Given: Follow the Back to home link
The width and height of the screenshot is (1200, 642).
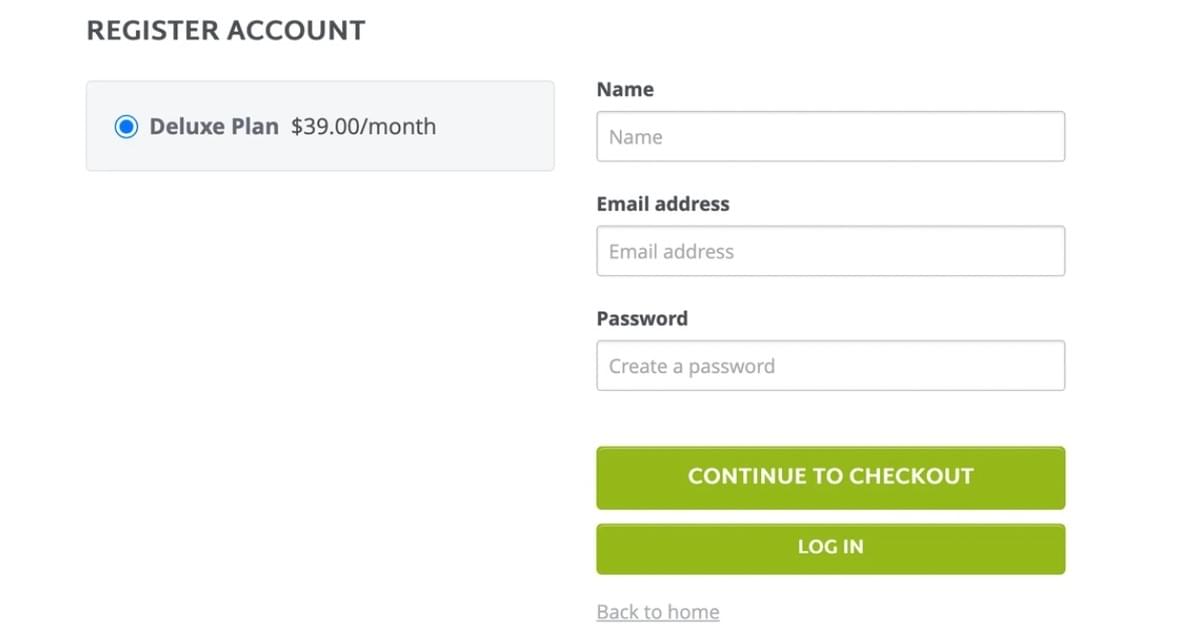Looking at the screenshot, I should [x=657, y=612].
